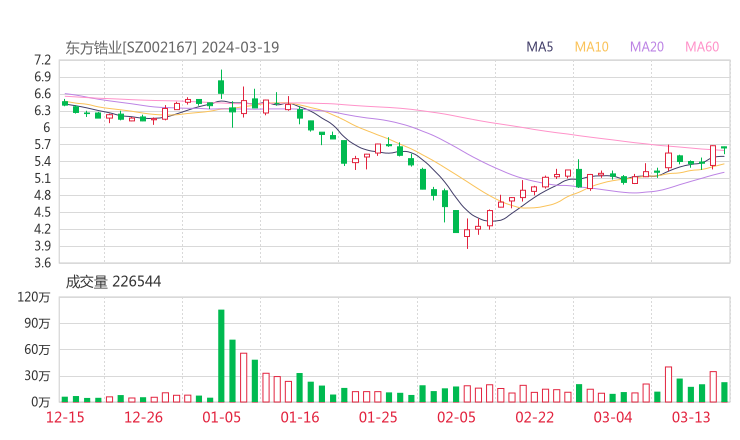The width and height of the screenshot is (740, 440).
Task: Select the 3.9 price axis value
Action: coord(42,246)
